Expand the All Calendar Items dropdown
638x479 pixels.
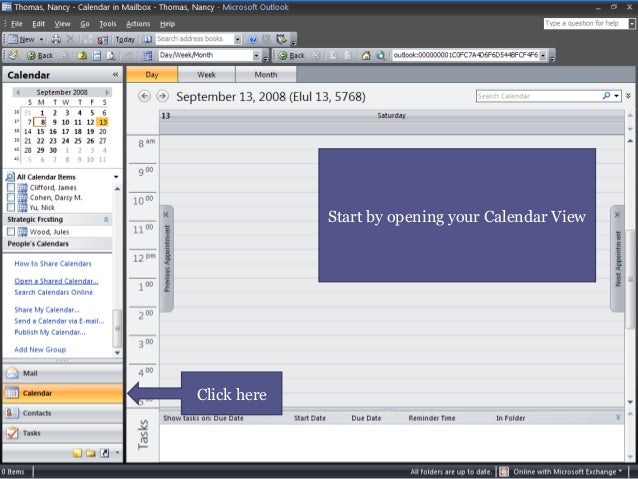116,177
